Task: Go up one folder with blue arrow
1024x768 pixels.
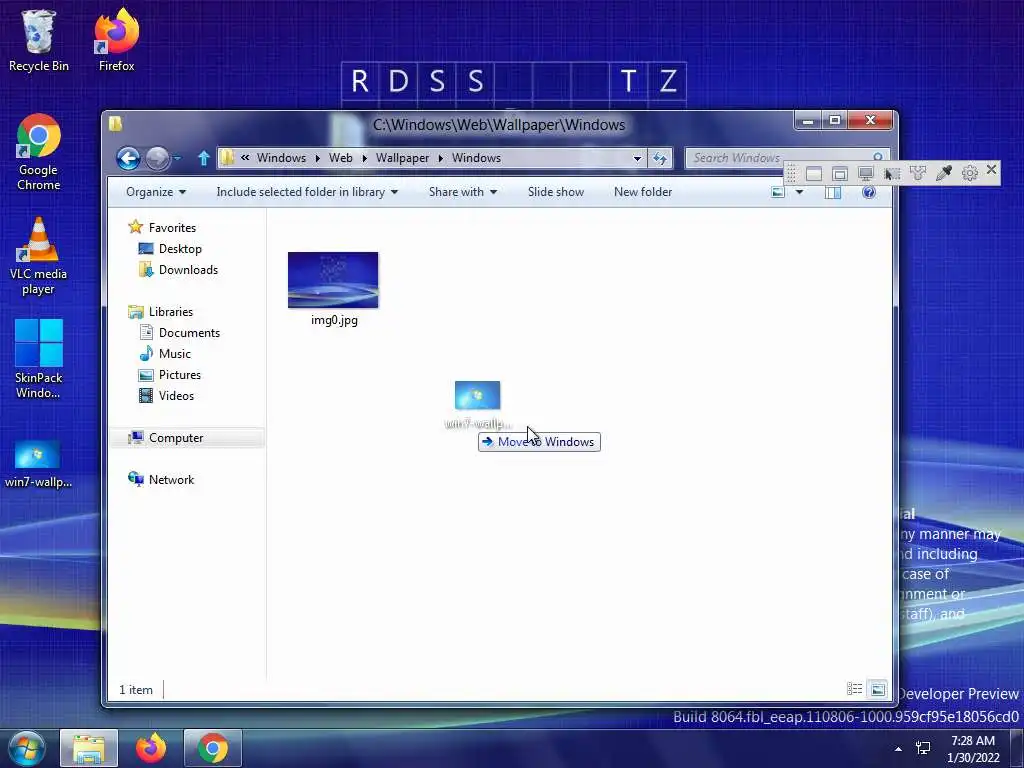Action: 204,158
